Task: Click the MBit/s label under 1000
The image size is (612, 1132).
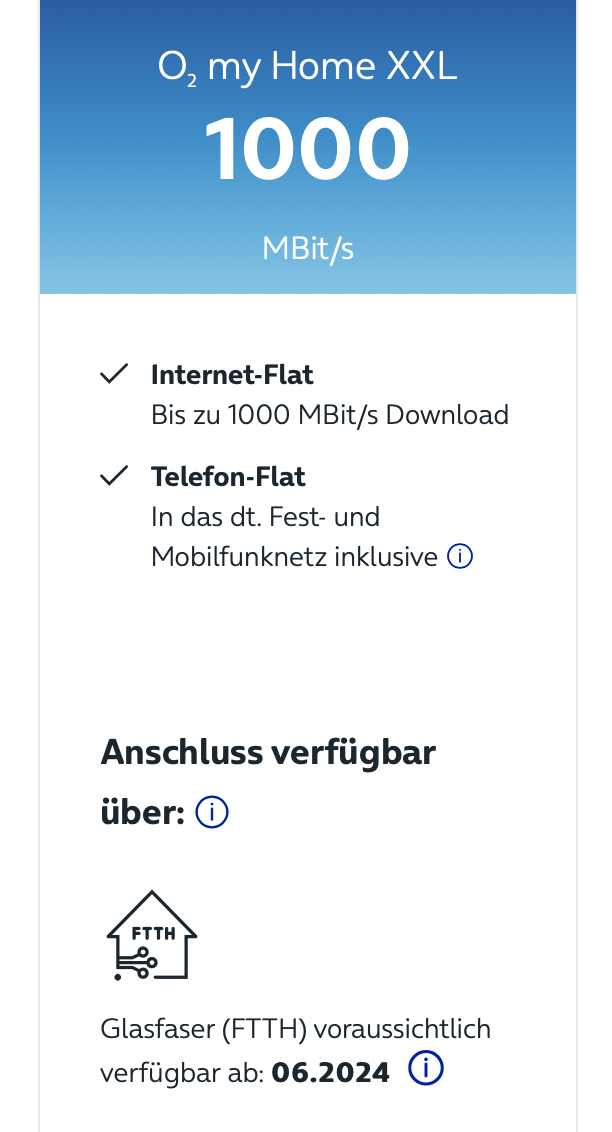Action: [x=307, y=247]
